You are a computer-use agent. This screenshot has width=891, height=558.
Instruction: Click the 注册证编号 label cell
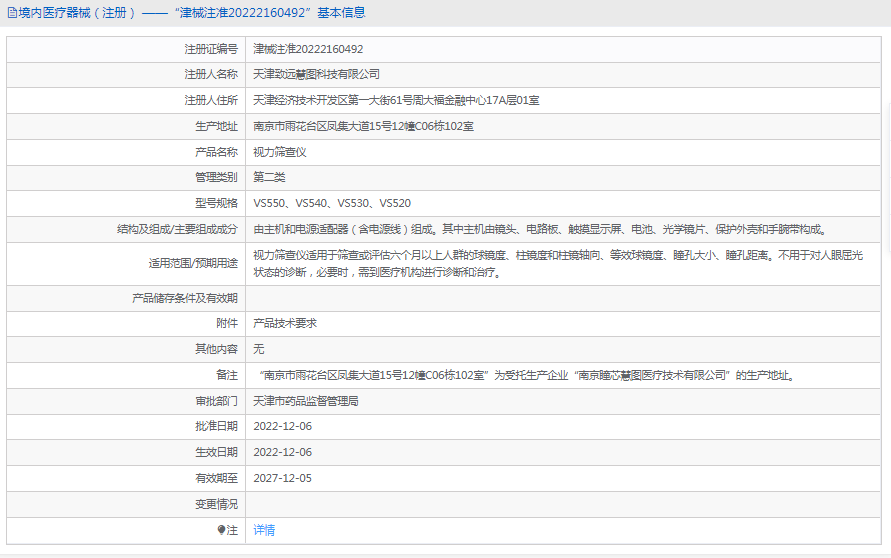click(x=126, y=49)
